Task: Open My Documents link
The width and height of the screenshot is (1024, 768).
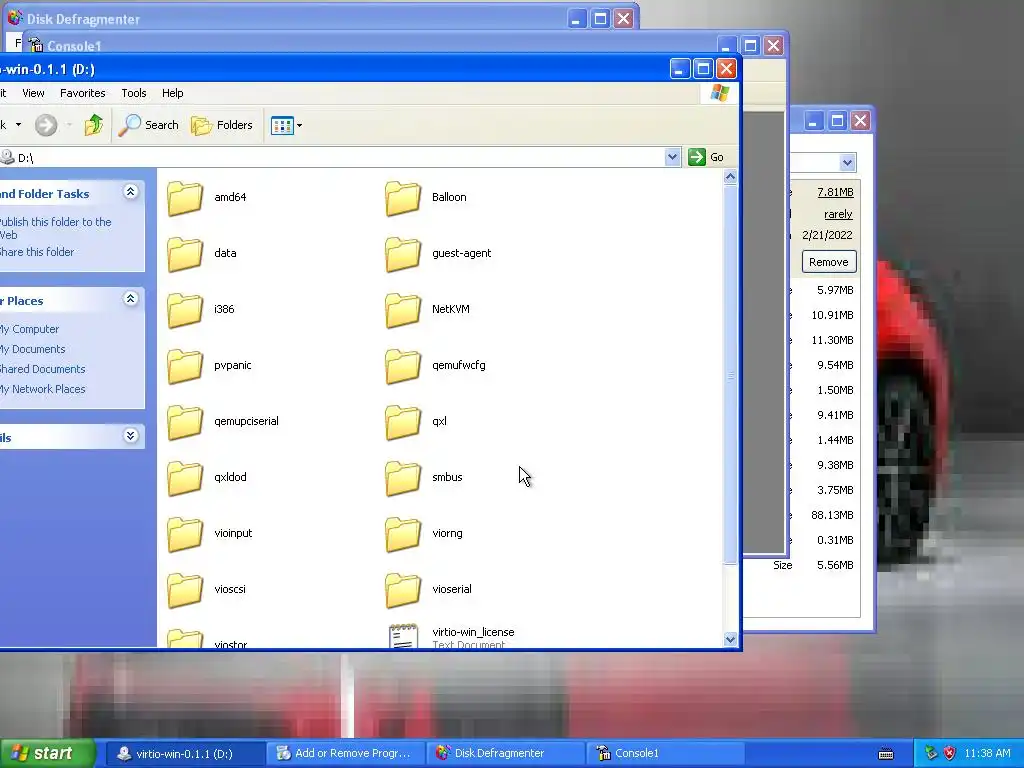Action: pos(33,349)
